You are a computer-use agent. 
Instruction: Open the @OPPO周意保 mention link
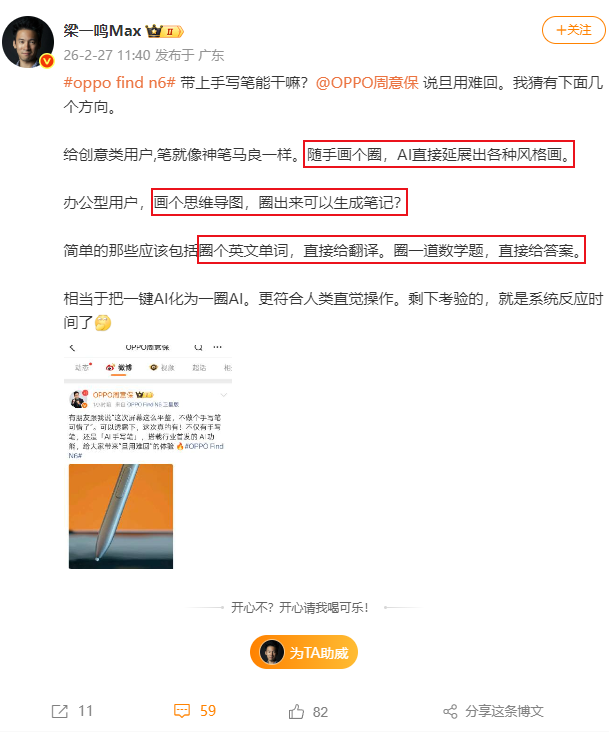click(367, 83)
